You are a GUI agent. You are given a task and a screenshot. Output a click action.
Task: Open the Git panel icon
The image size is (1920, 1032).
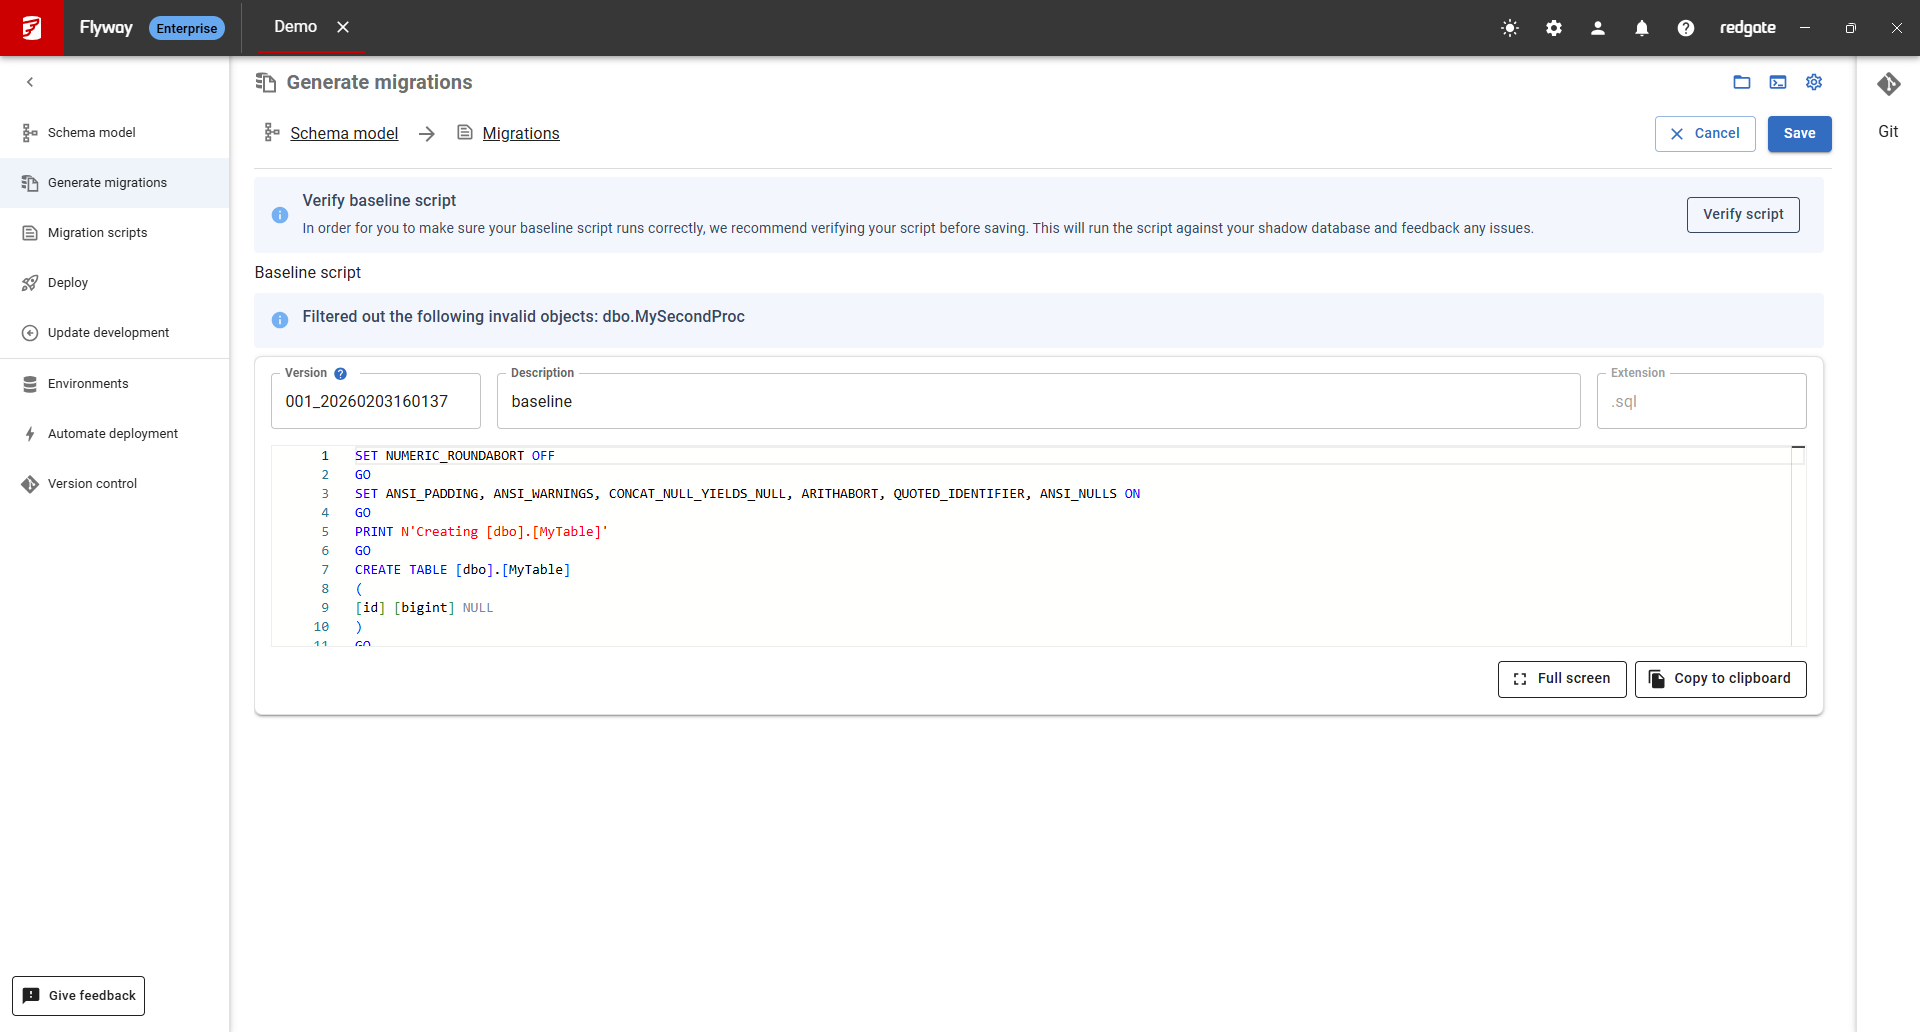(x=1888, y=85)
